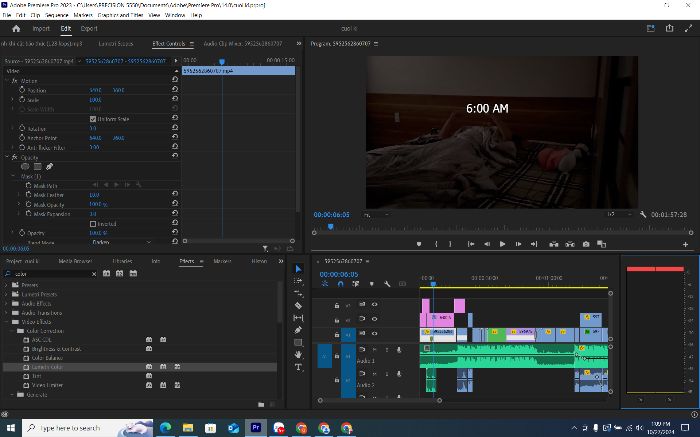Toggle Snap in Timeline magnet icon
700x437 pixels.
click(341, 284)
